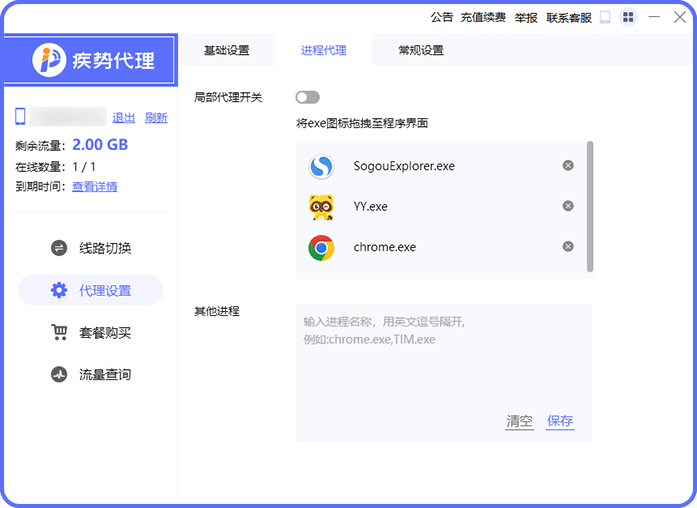Toggle the 局部代理开关 switch
This screenshot has height=508, width=697.
point(307,97)
